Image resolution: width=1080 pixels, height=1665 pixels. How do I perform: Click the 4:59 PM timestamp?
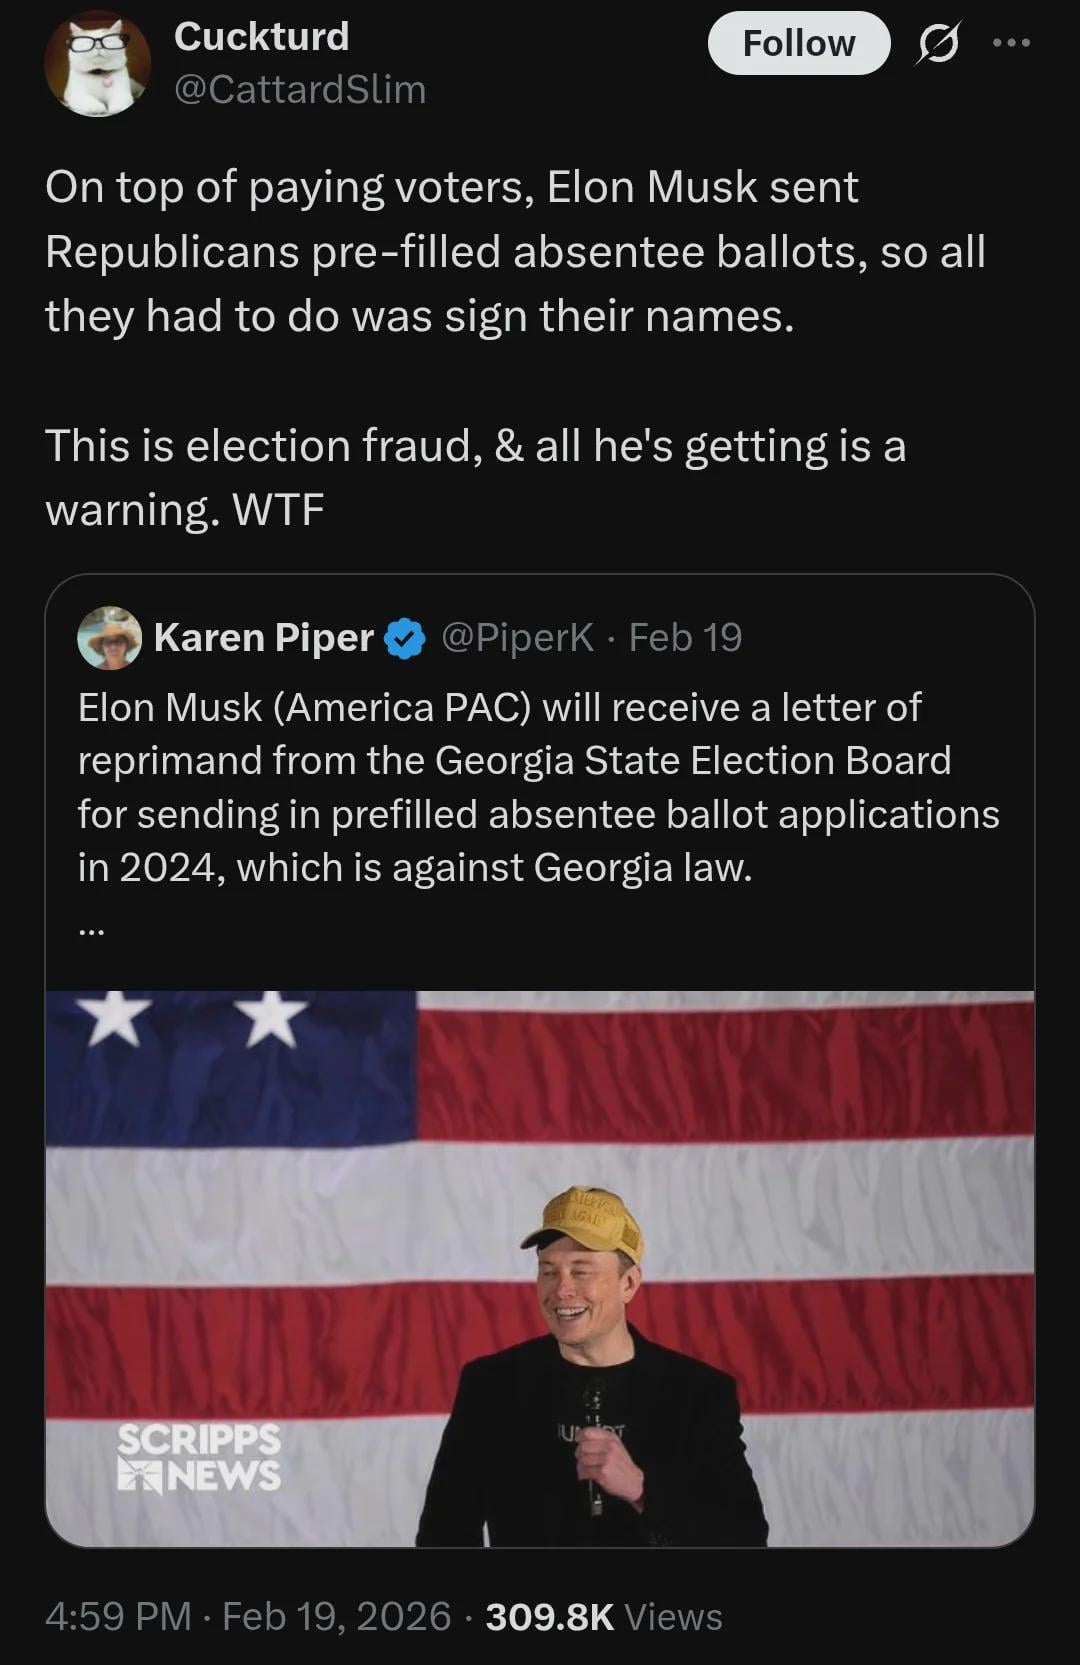click(x=118, y=1616)
